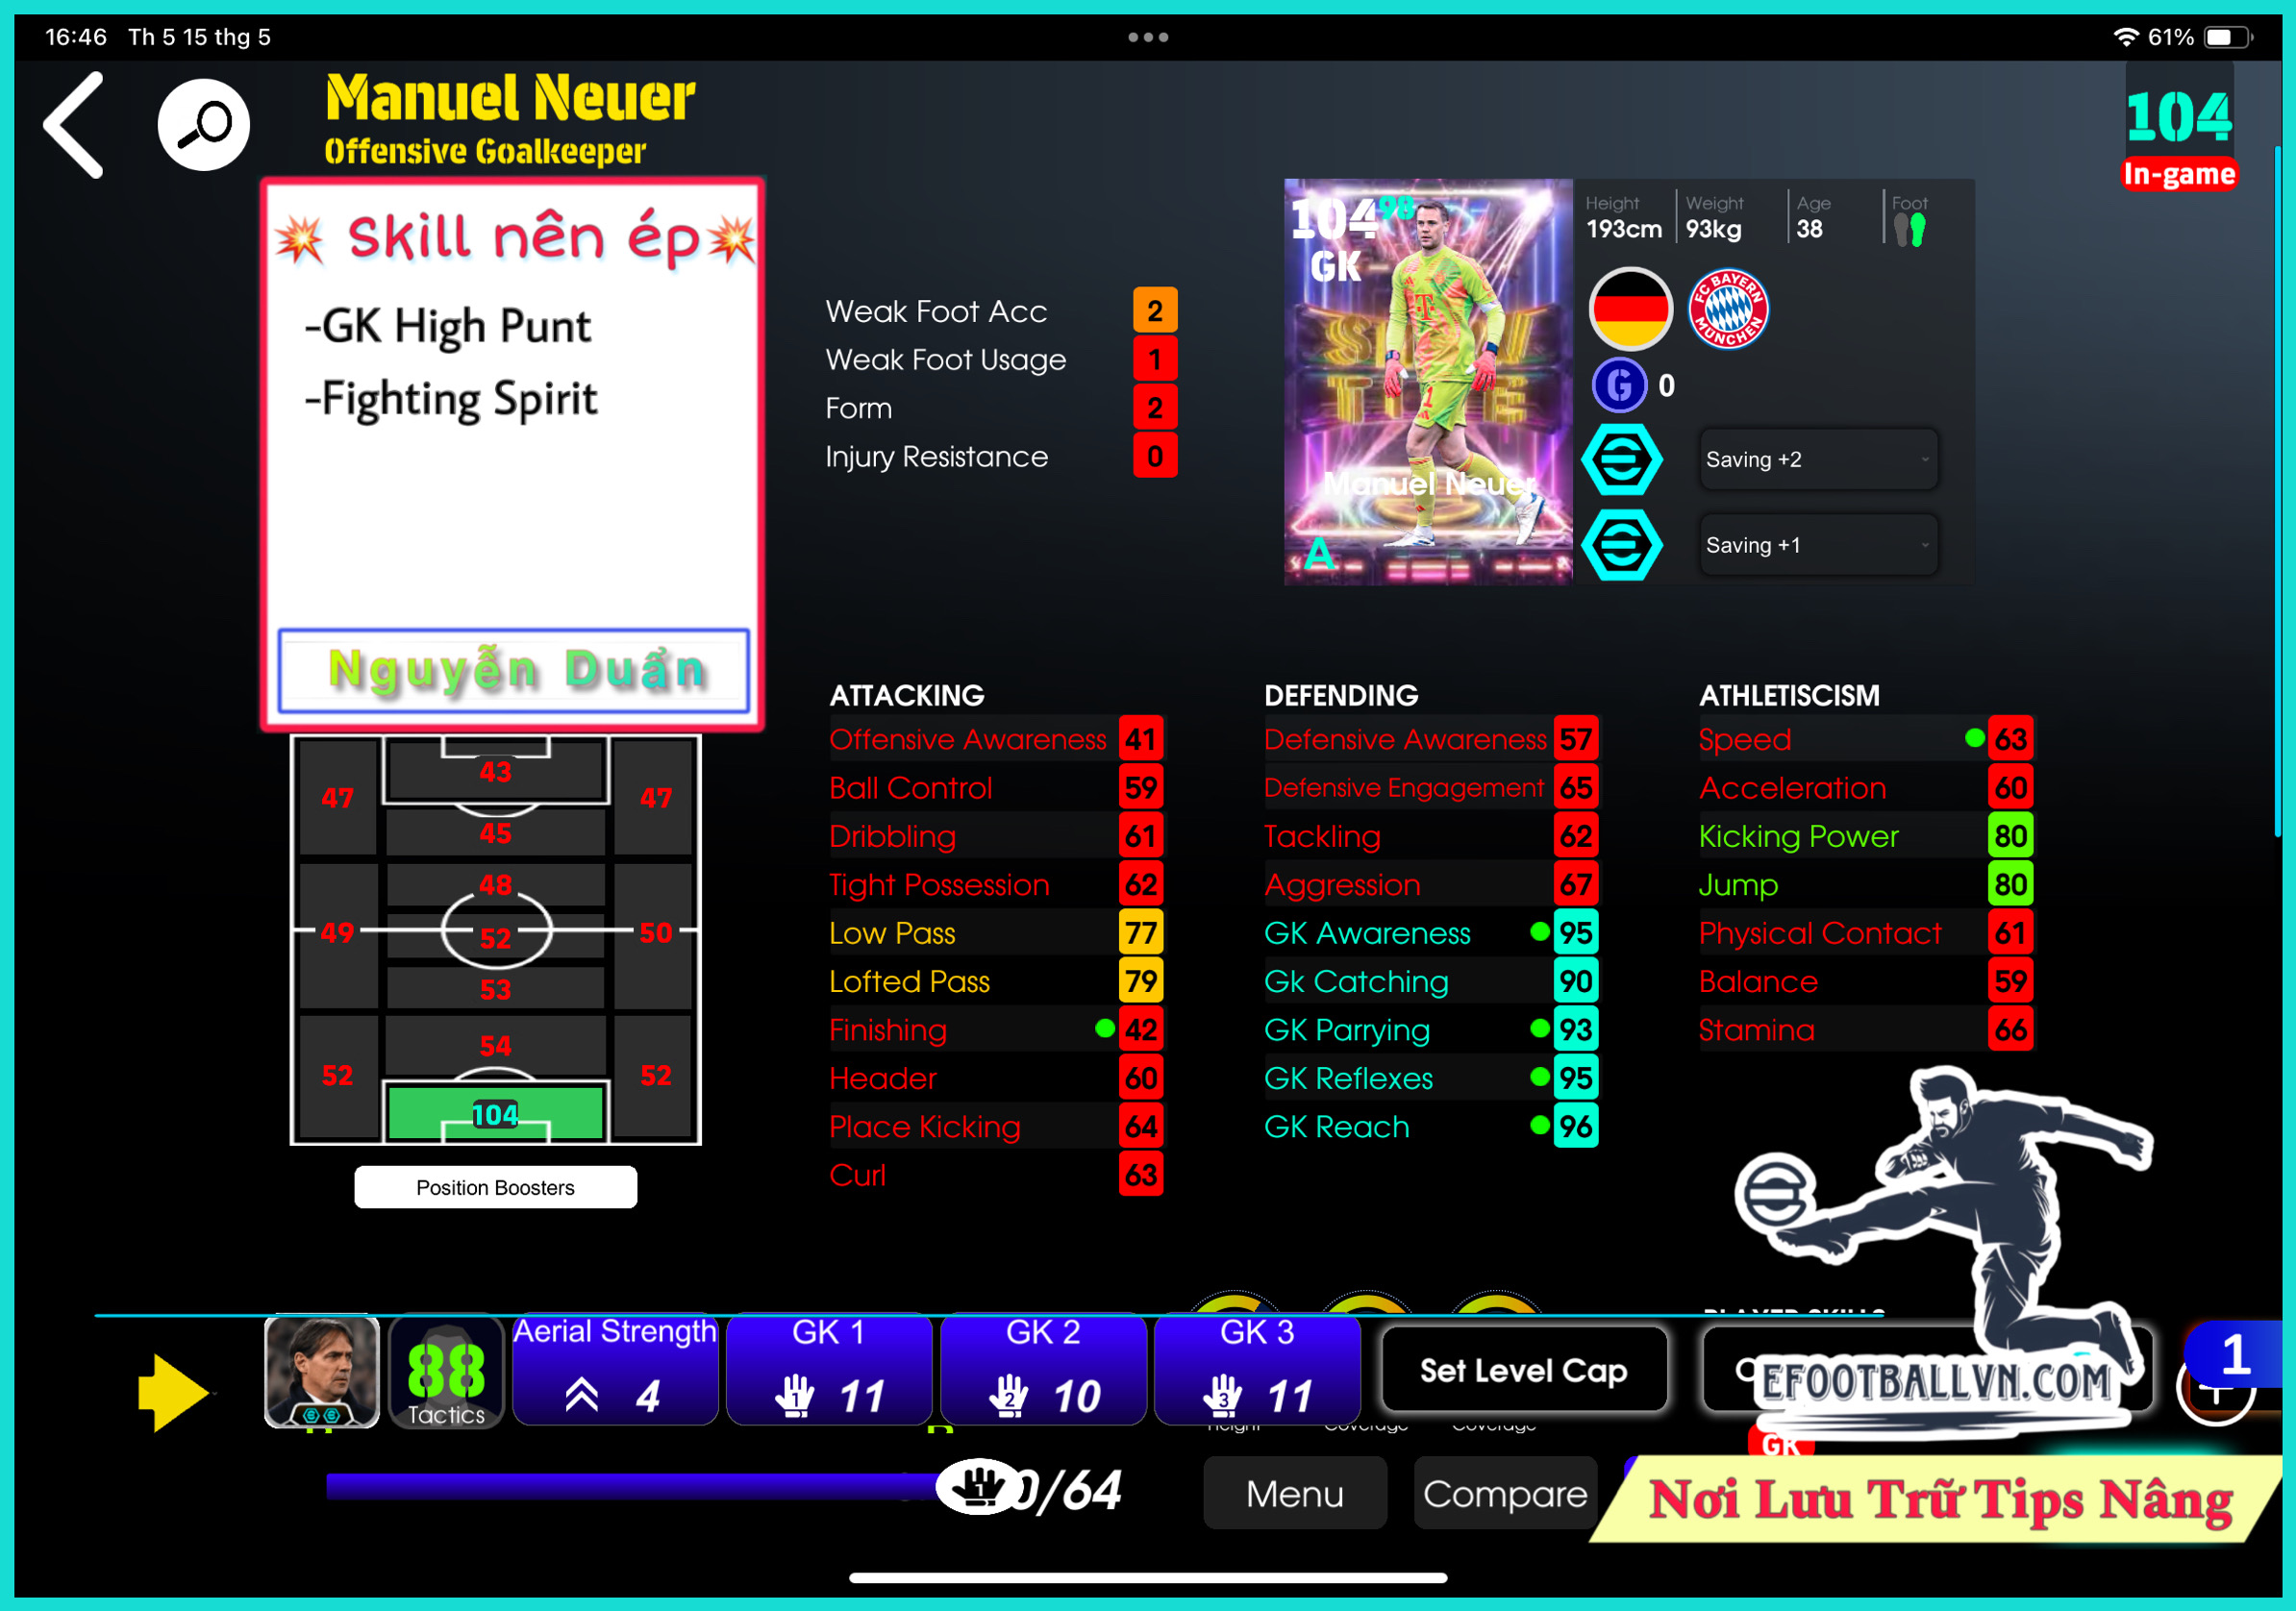Tap the Low Pass stat value 77
Viewport: 2296px width, 1611px height.
pyautogui.click(x=1141, y=933)
